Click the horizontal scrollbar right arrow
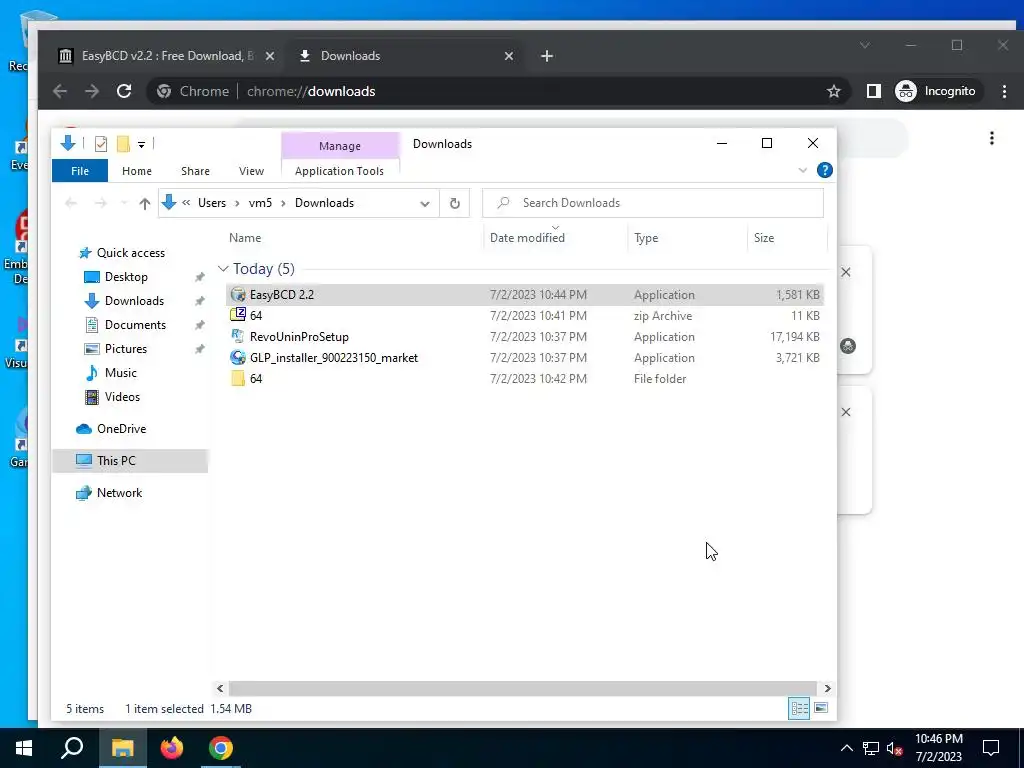1024x768 pixels. (x=827, y=688)
